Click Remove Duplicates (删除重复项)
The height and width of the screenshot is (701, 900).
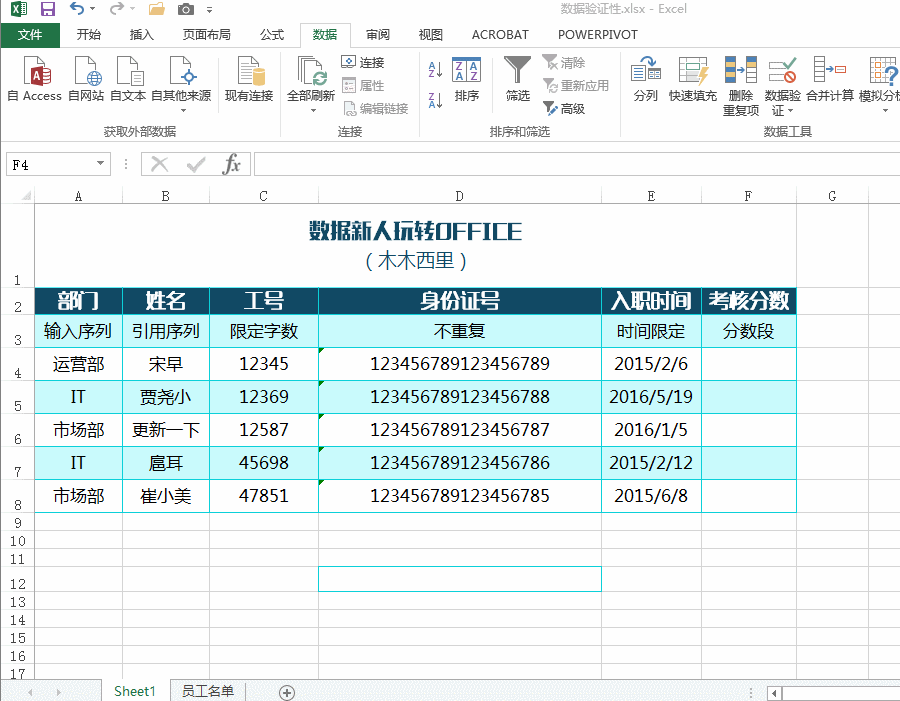[740, 86]
